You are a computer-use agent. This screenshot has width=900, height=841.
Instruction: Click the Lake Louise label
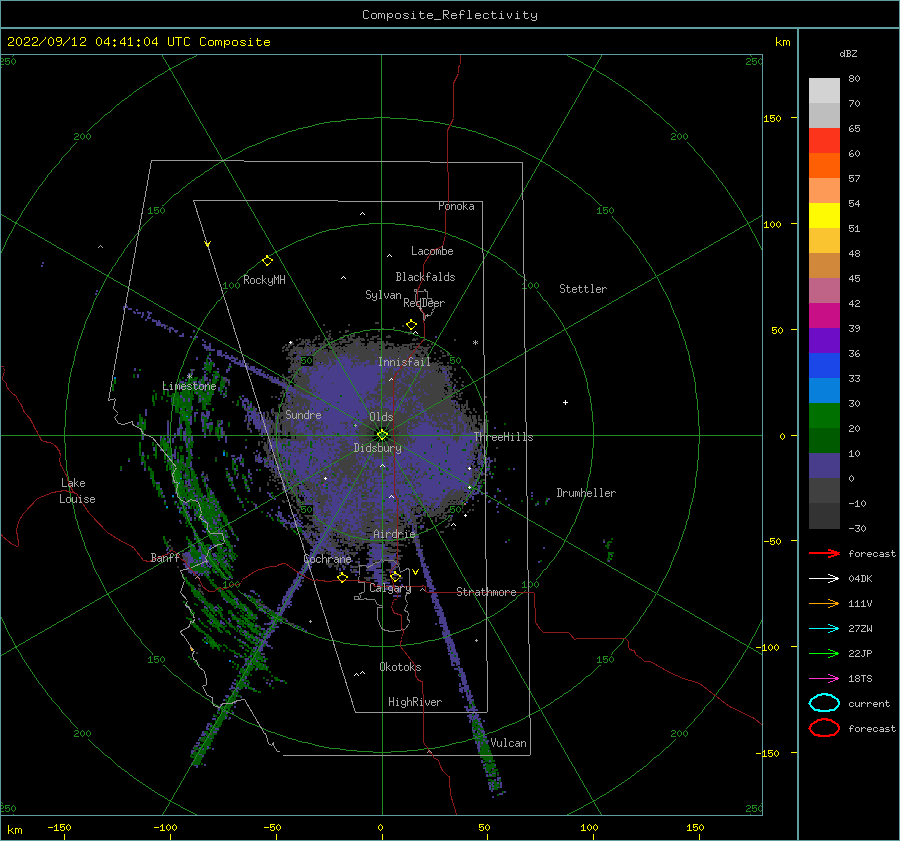click(x=77, y=491)
